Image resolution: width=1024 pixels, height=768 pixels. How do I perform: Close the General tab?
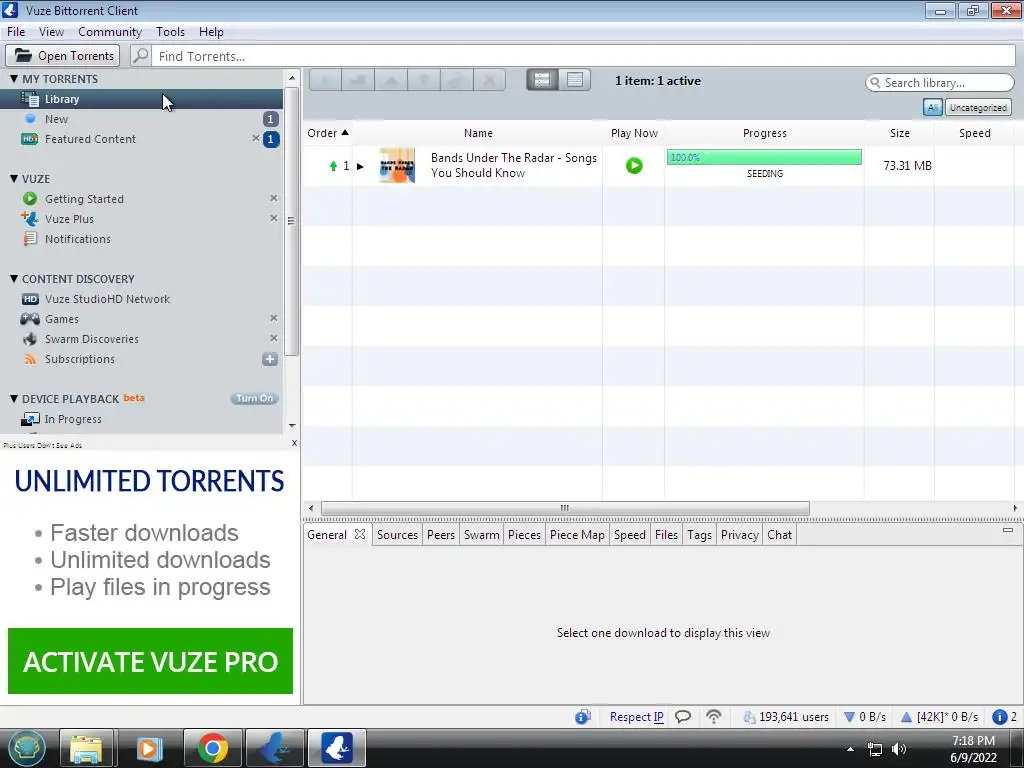[360, 534]
